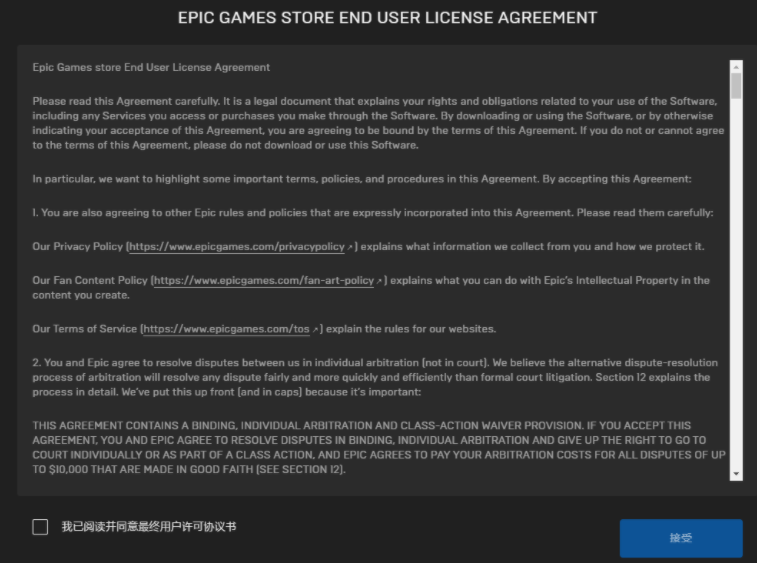Click the external-link icon after tos link
Viewport: 757px width, 563px height.
(315, 330)
